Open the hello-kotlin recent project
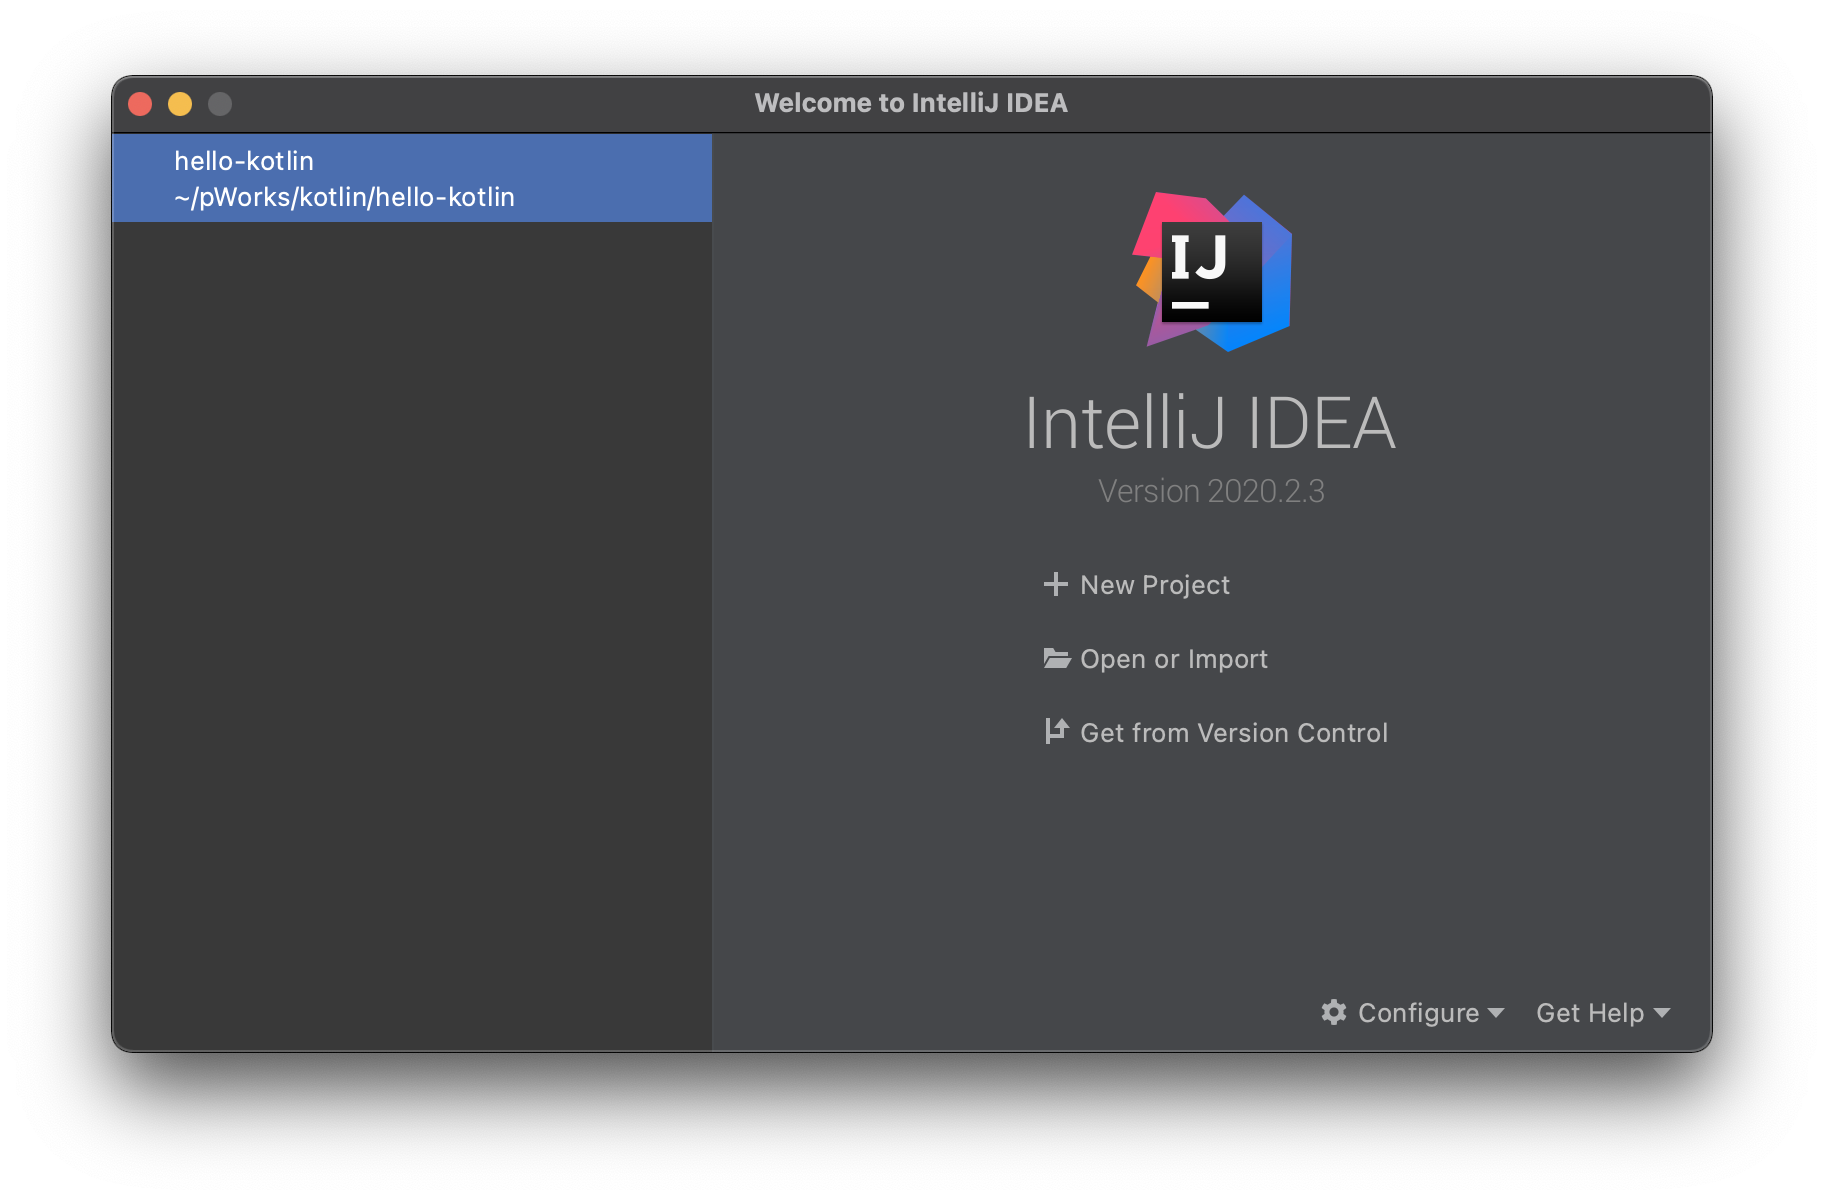 coord(412,178)
